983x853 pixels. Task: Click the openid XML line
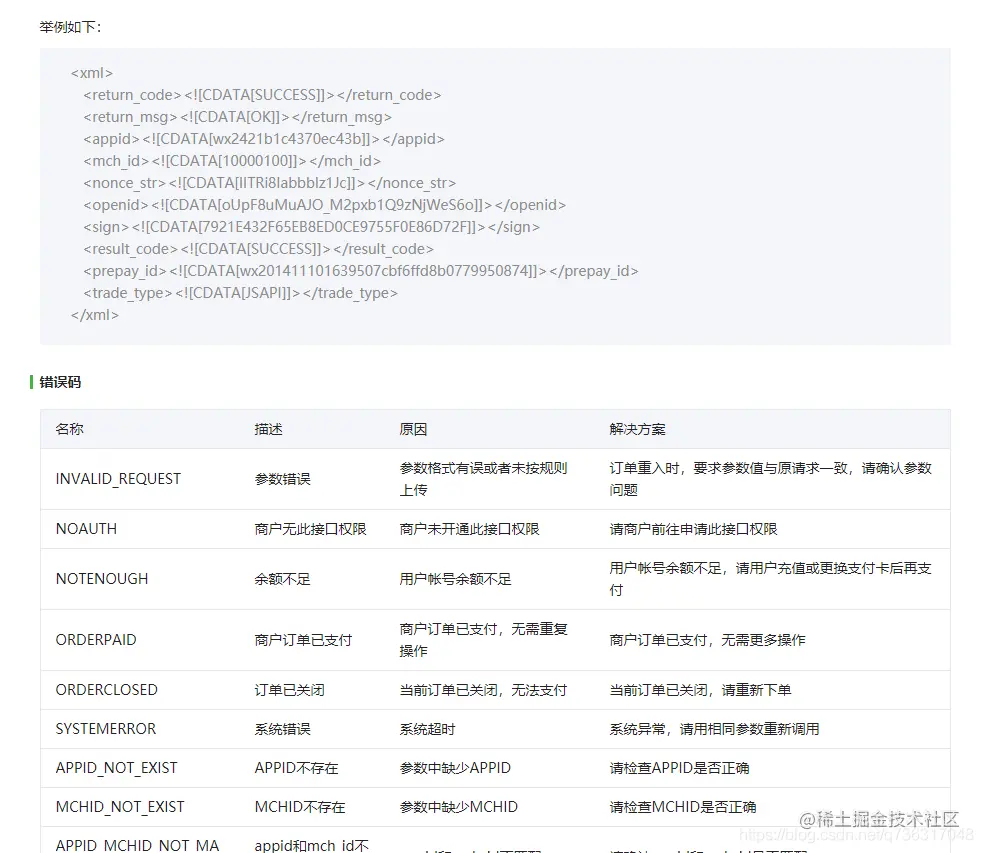324,204
